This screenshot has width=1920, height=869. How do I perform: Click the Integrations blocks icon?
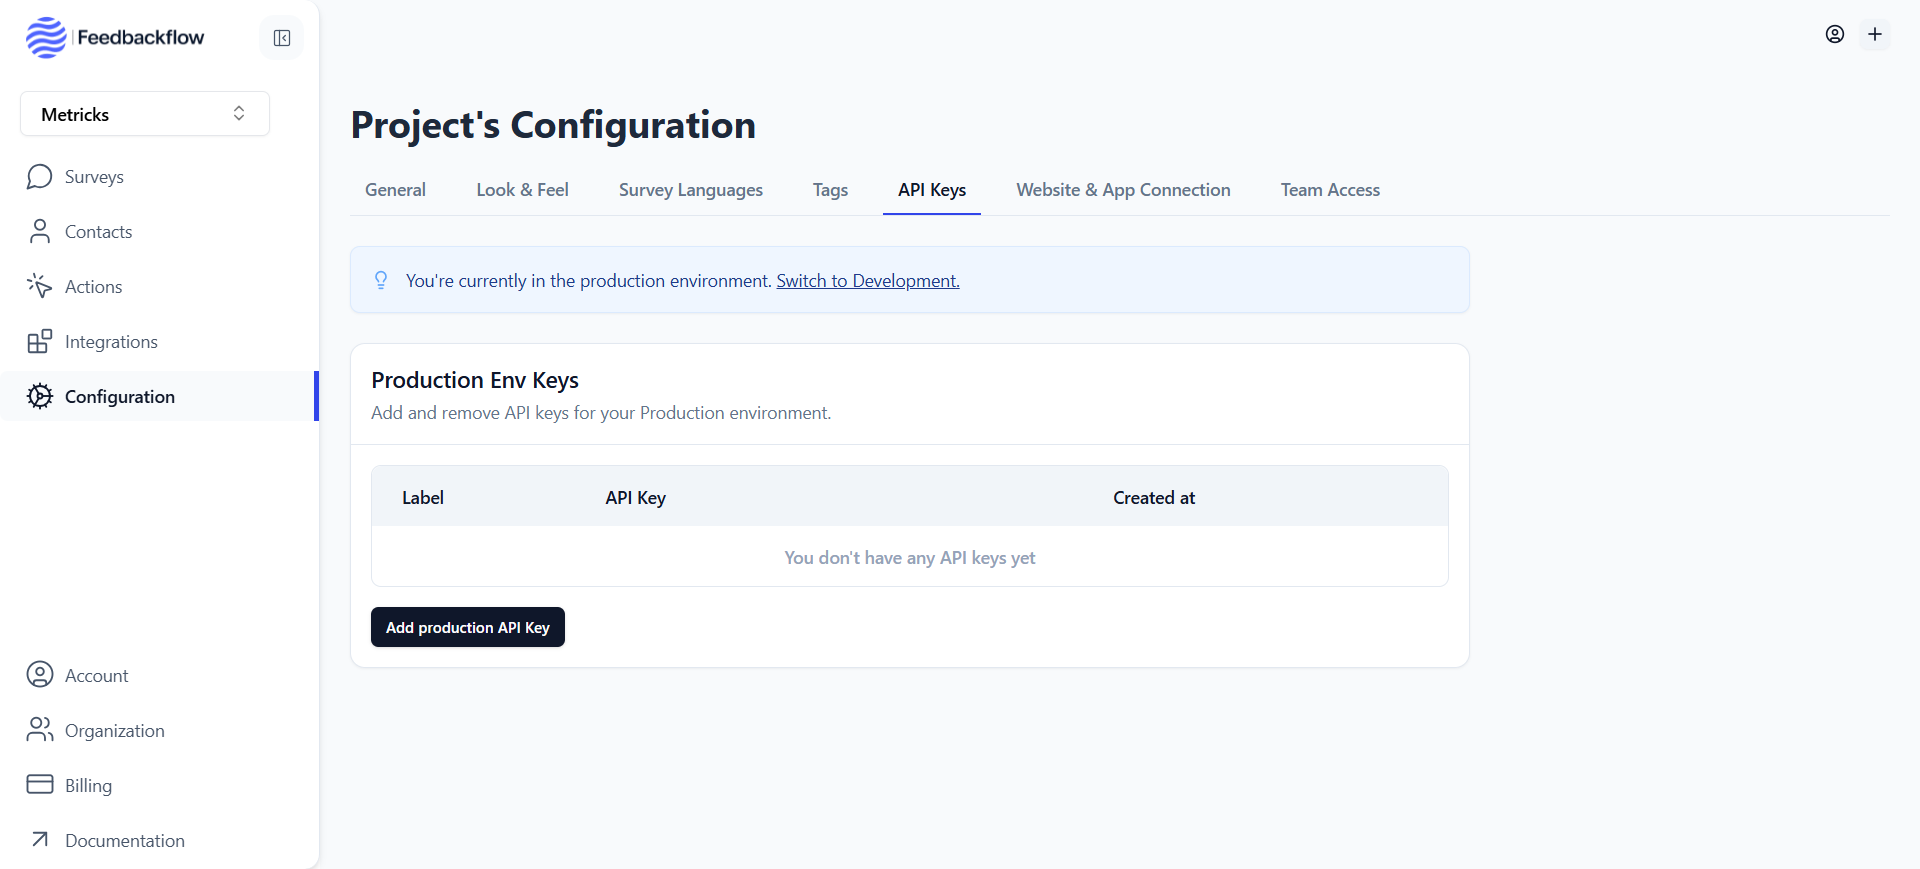pos(40,342)
